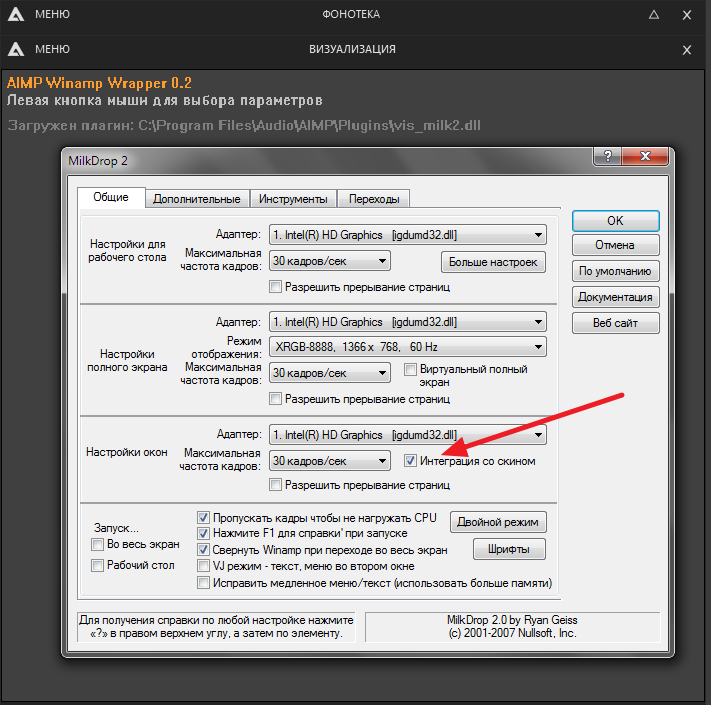Restore defaults with По умолчанию
Screen dimensions: 711x705
[615, 271]
